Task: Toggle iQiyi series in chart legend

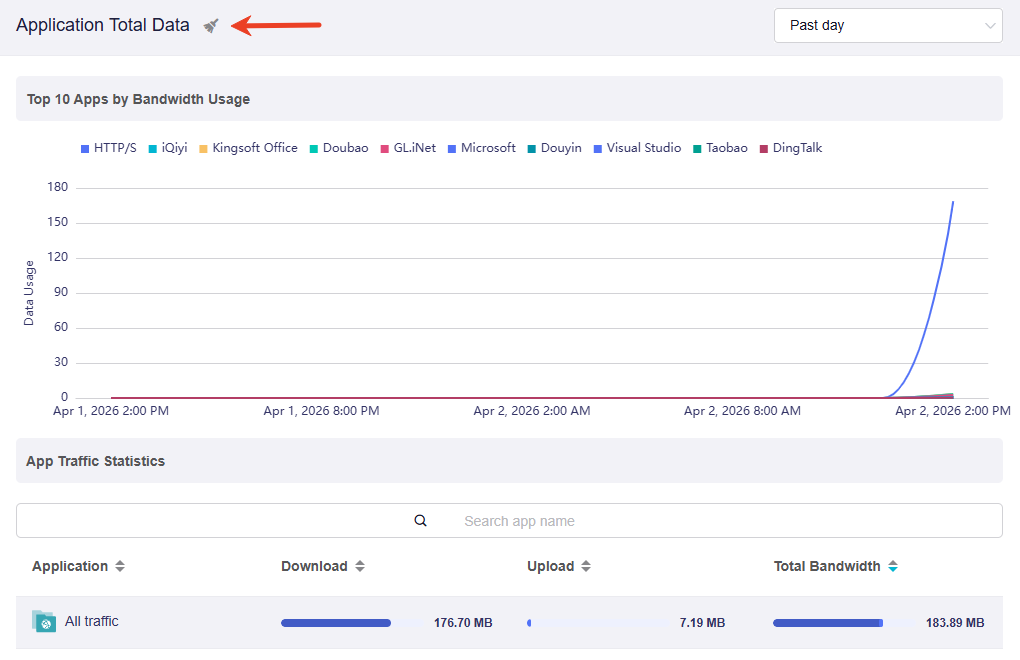Action: point(168,148)
